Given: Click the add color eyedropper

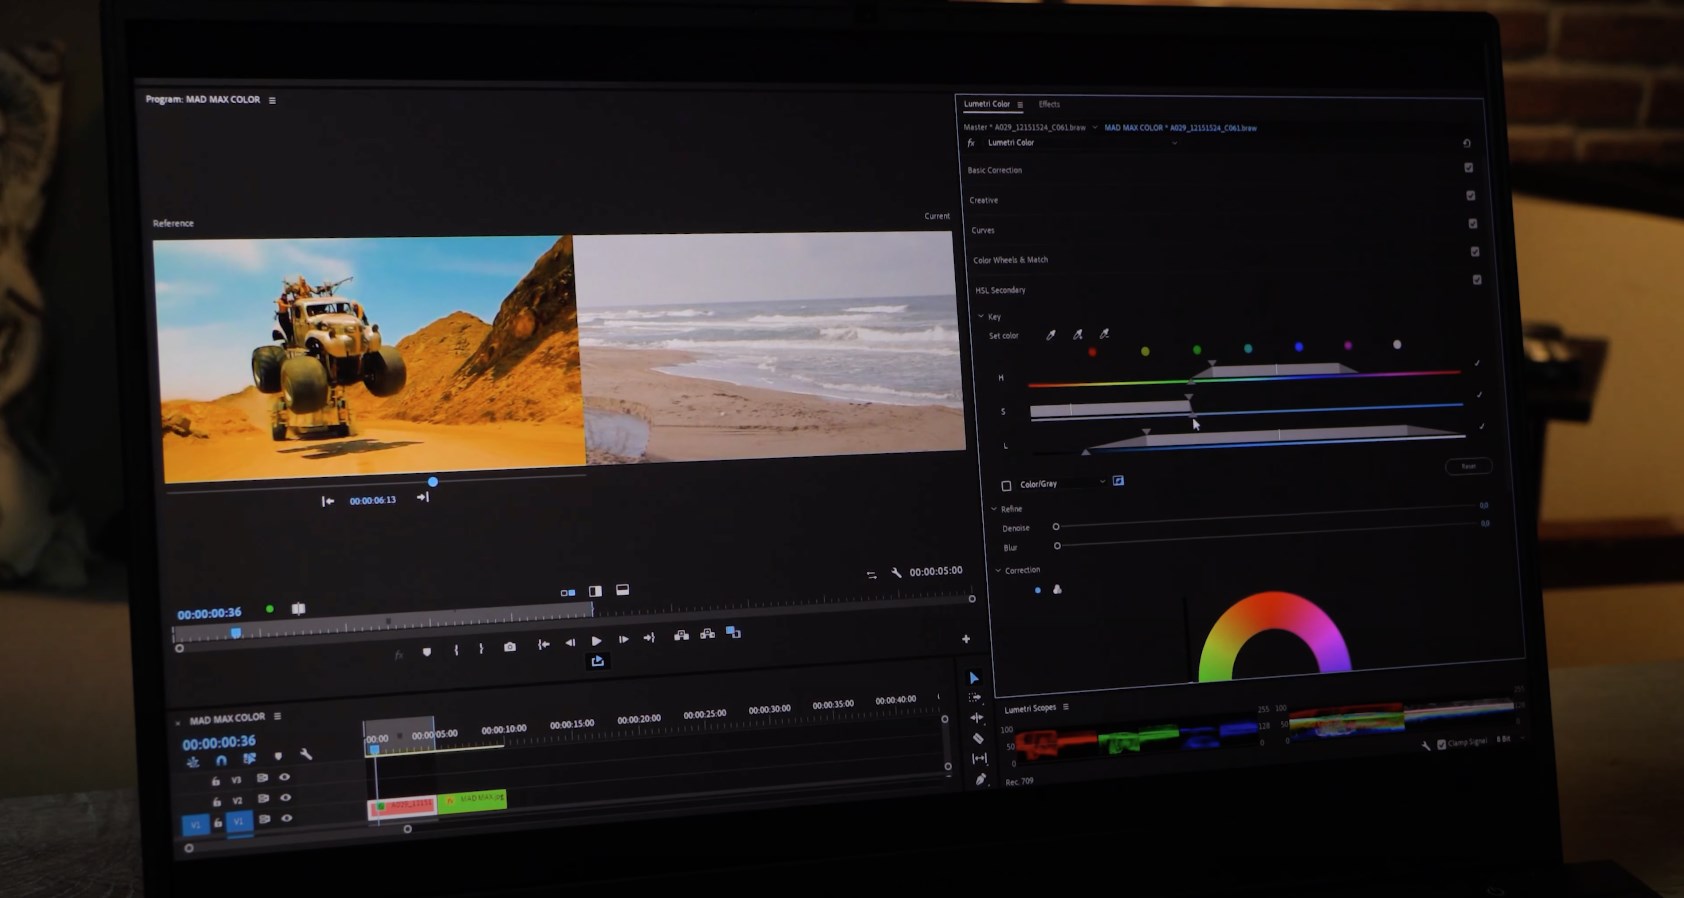Looking at the screenshot, I should pos(1078,334).
